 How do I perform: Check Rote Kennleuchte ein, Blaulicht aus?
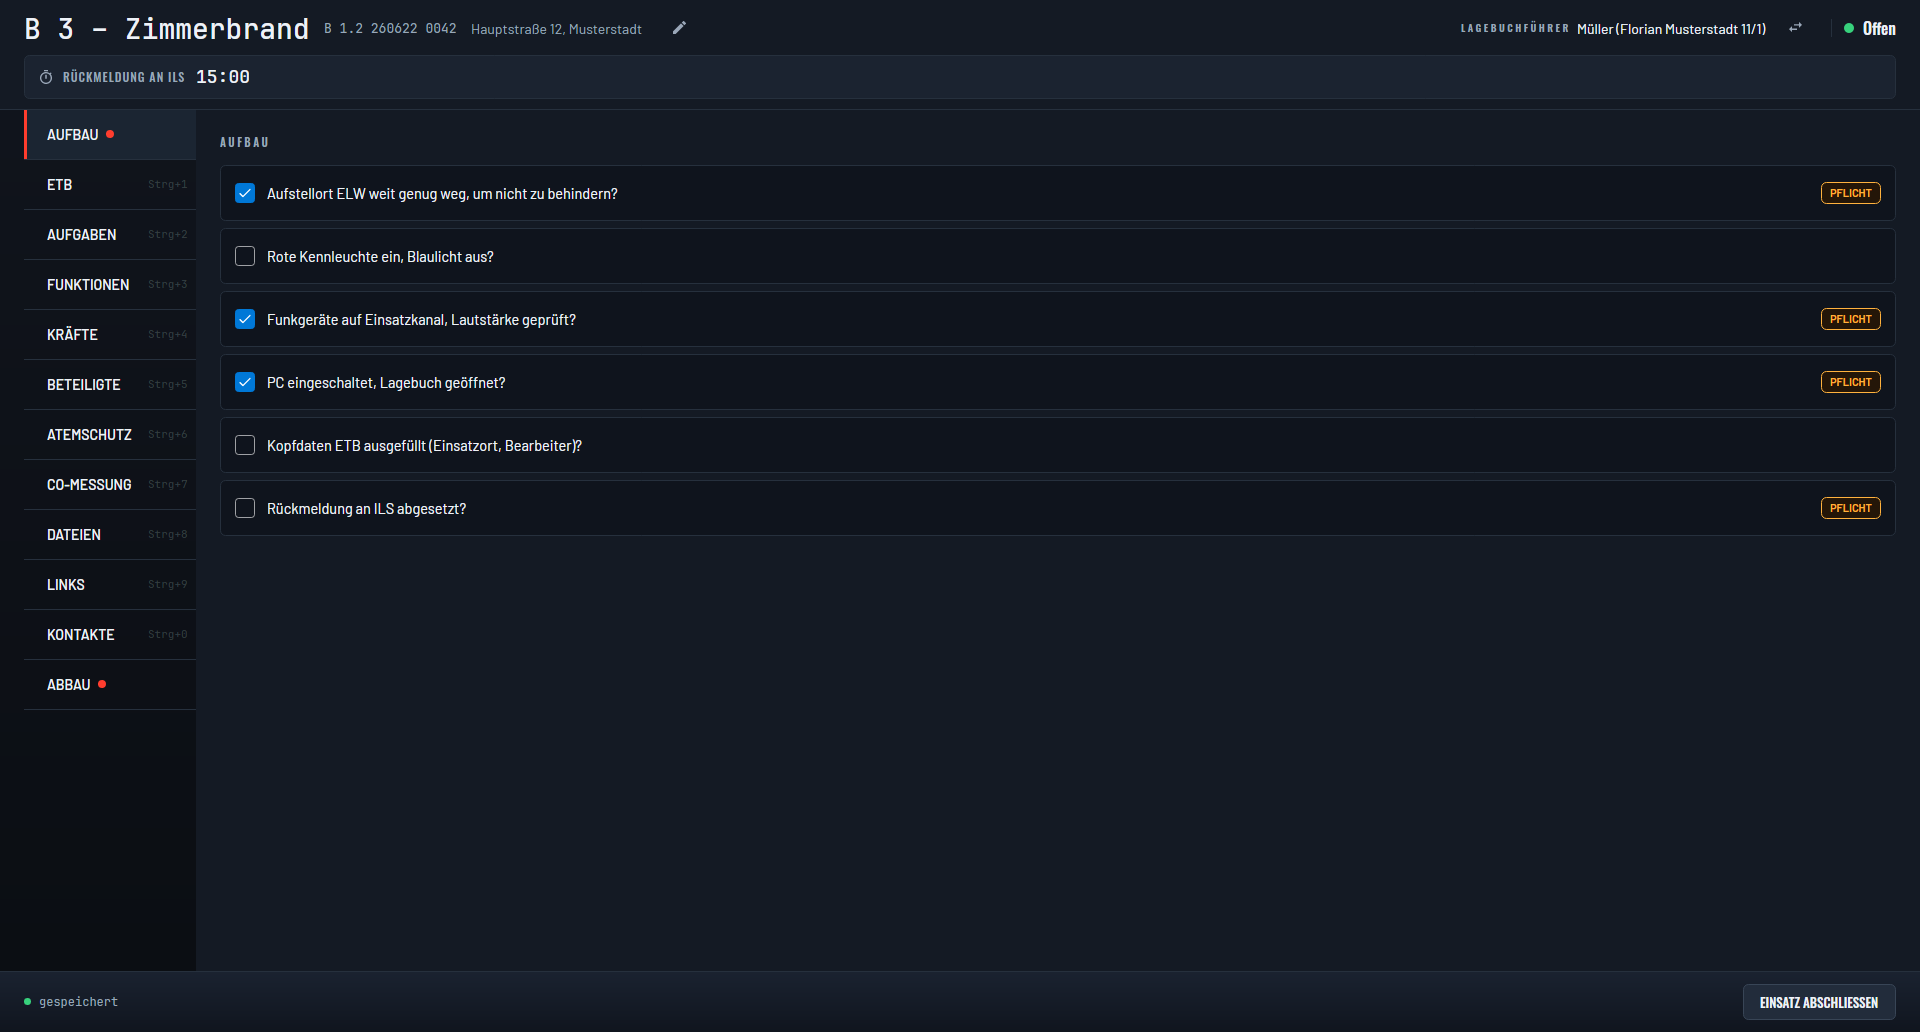tap(245, 256)
